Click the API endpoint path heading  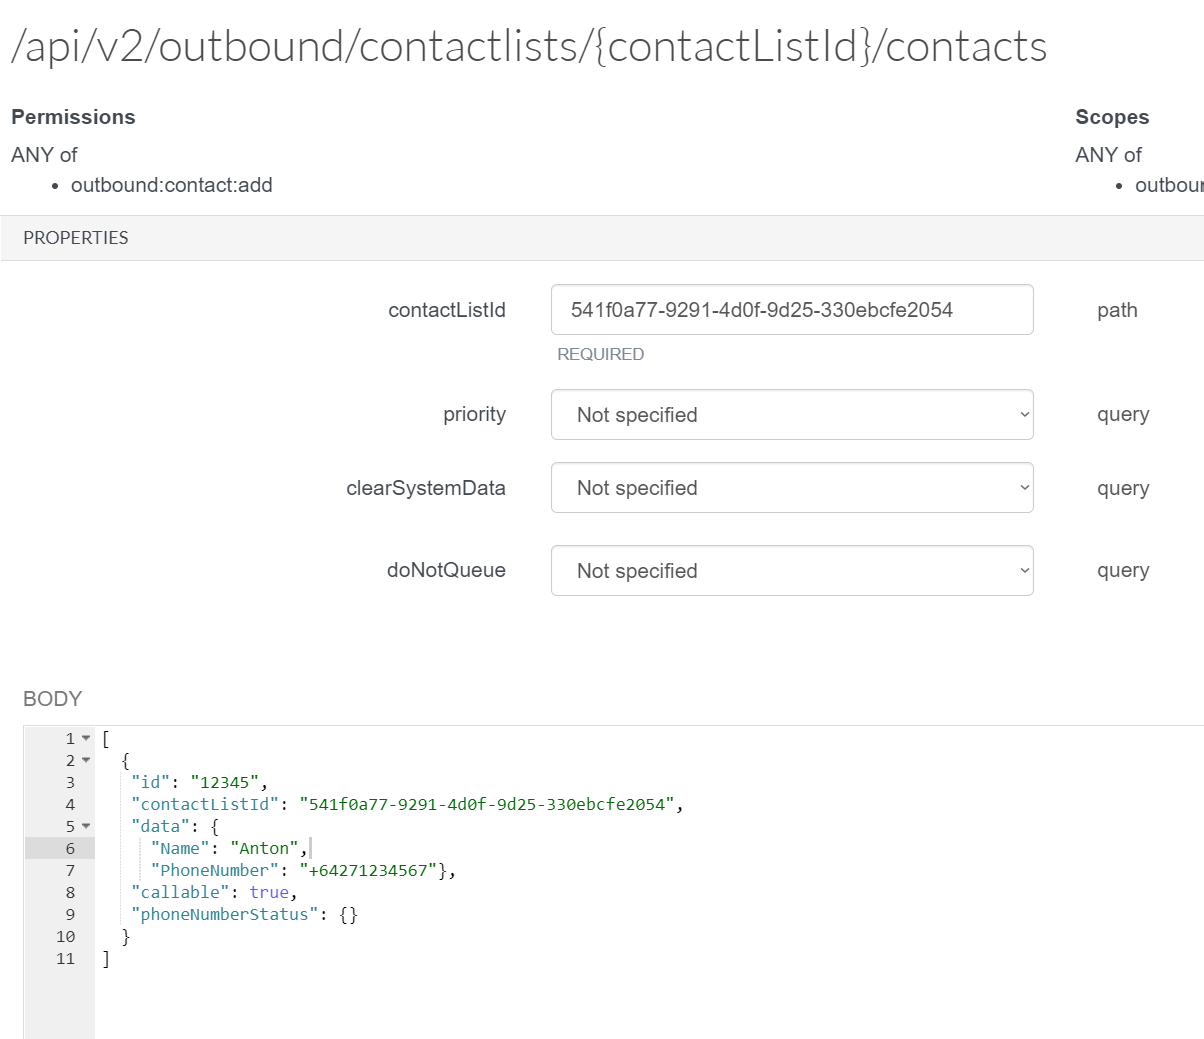(529, 47)
